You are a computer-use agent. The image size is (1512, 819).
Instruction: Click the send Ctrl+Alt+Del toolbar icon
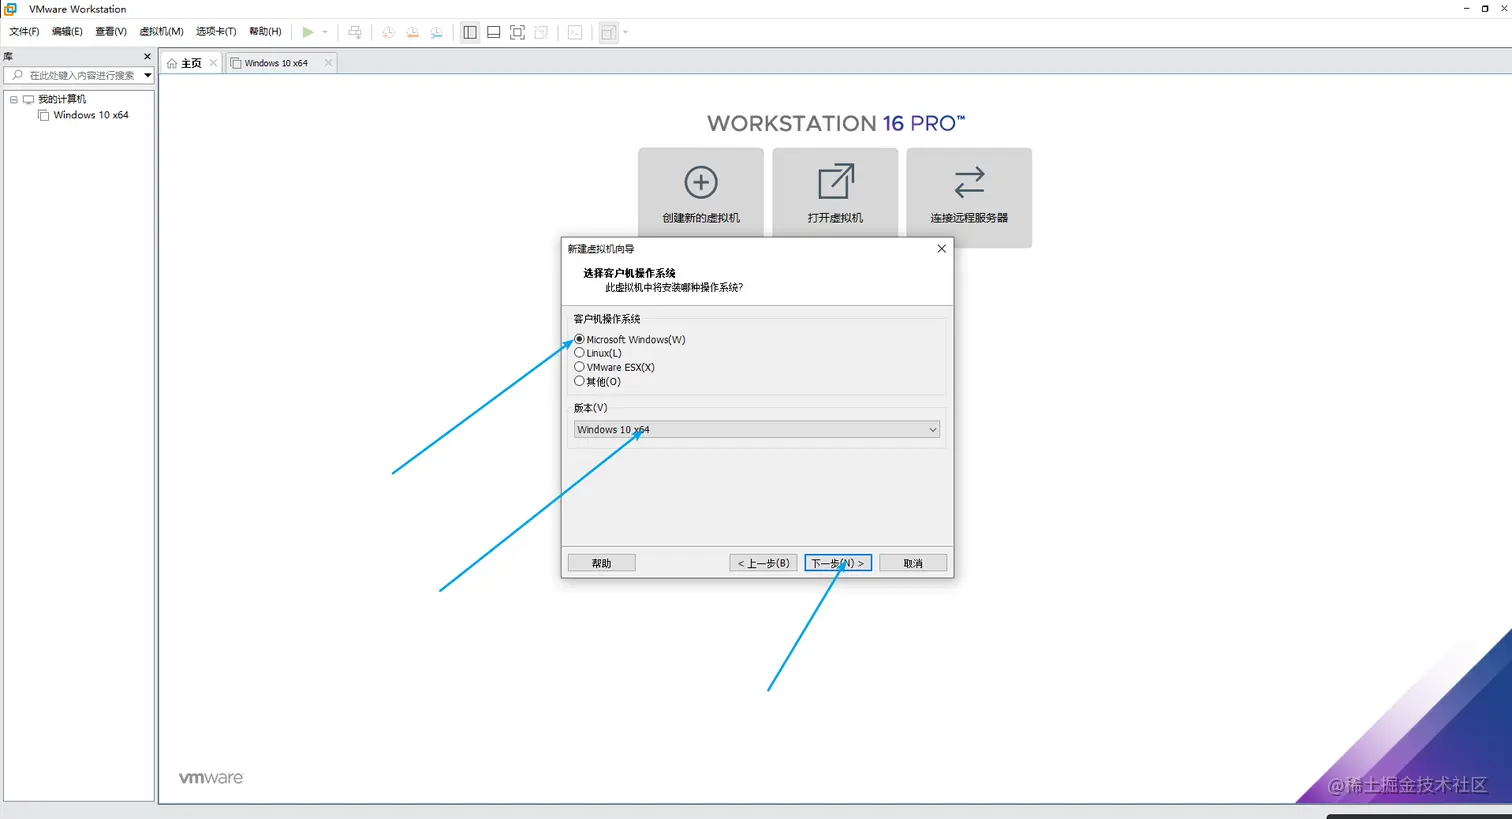[x=355, y=32]
